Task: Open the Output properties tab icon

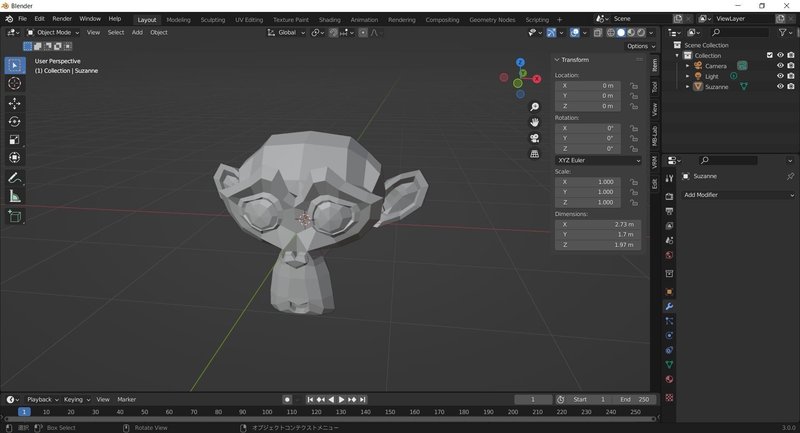Action: [669, 211]
